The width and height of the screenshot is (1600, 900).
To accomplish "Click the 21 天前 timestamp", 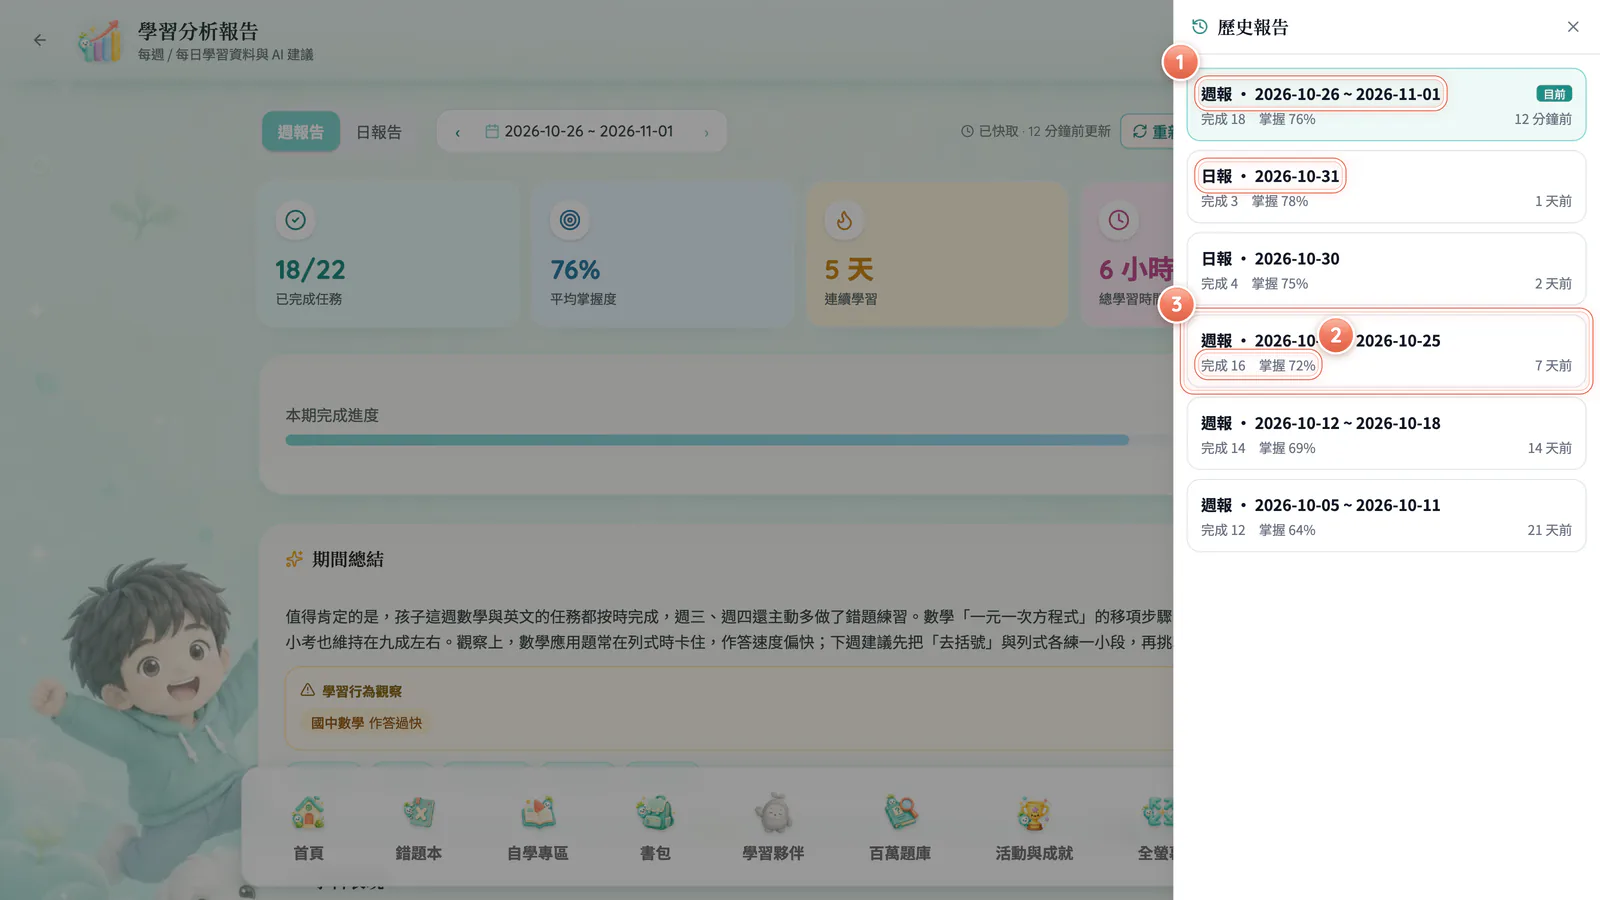I will click(1549, 530).
